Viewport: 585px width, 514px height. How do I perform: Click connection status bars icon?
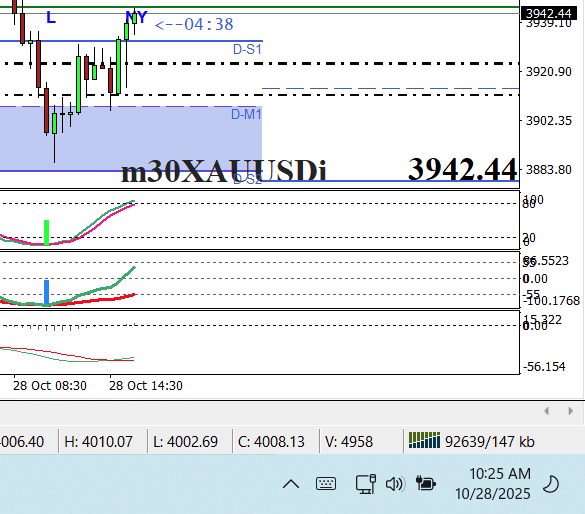tap(424, 440)
